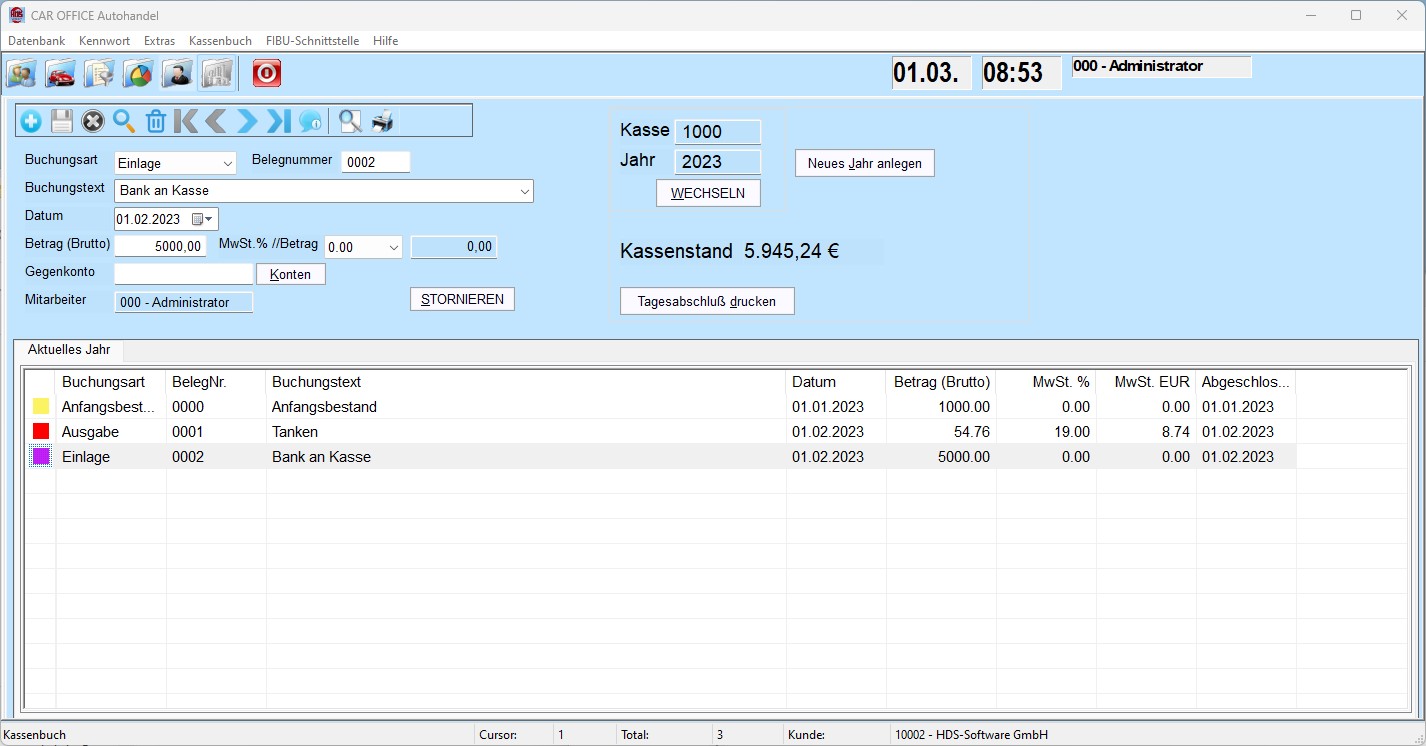Viewport: 1426px width, 746px height.
Task: Open the customers folder icon
Action: point(22,73)
